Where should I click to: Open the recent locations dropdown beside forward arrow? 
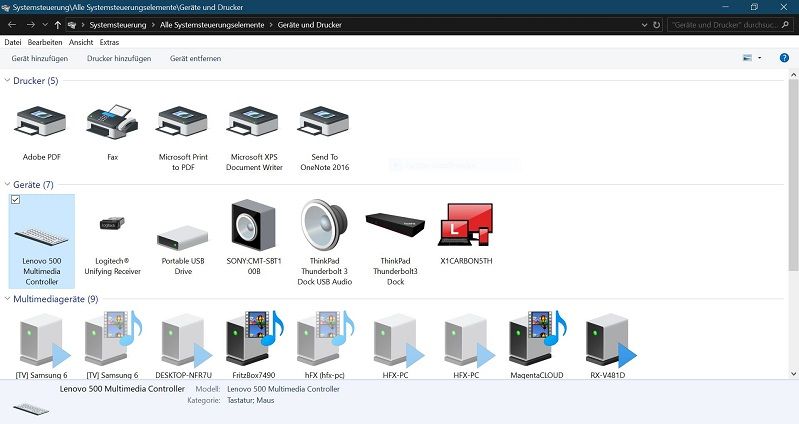coord(45,24)
